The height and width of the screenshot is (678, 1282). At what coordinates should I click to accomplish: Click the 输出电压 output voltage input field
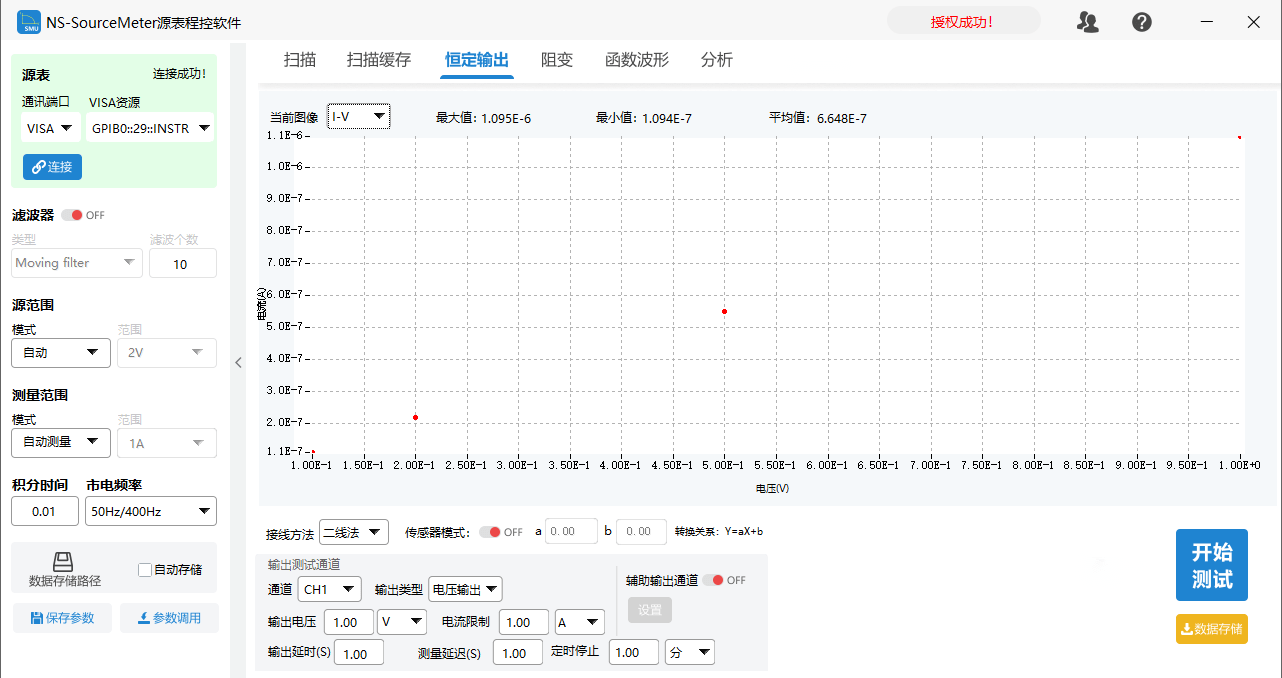[x=348, y=621]
